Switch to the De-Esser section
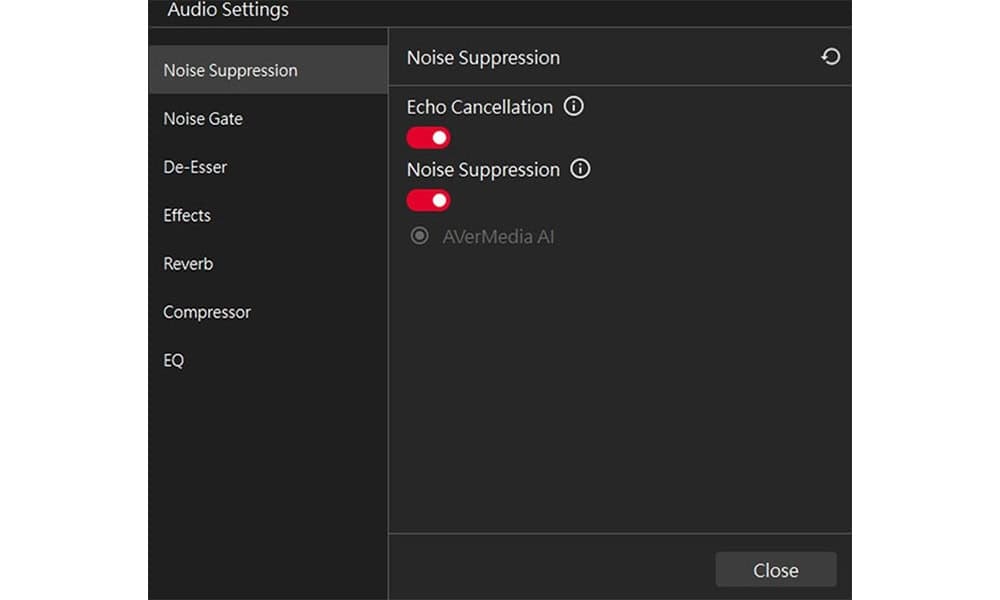The width and height of the screenshot is (1000, 600). 194,167
